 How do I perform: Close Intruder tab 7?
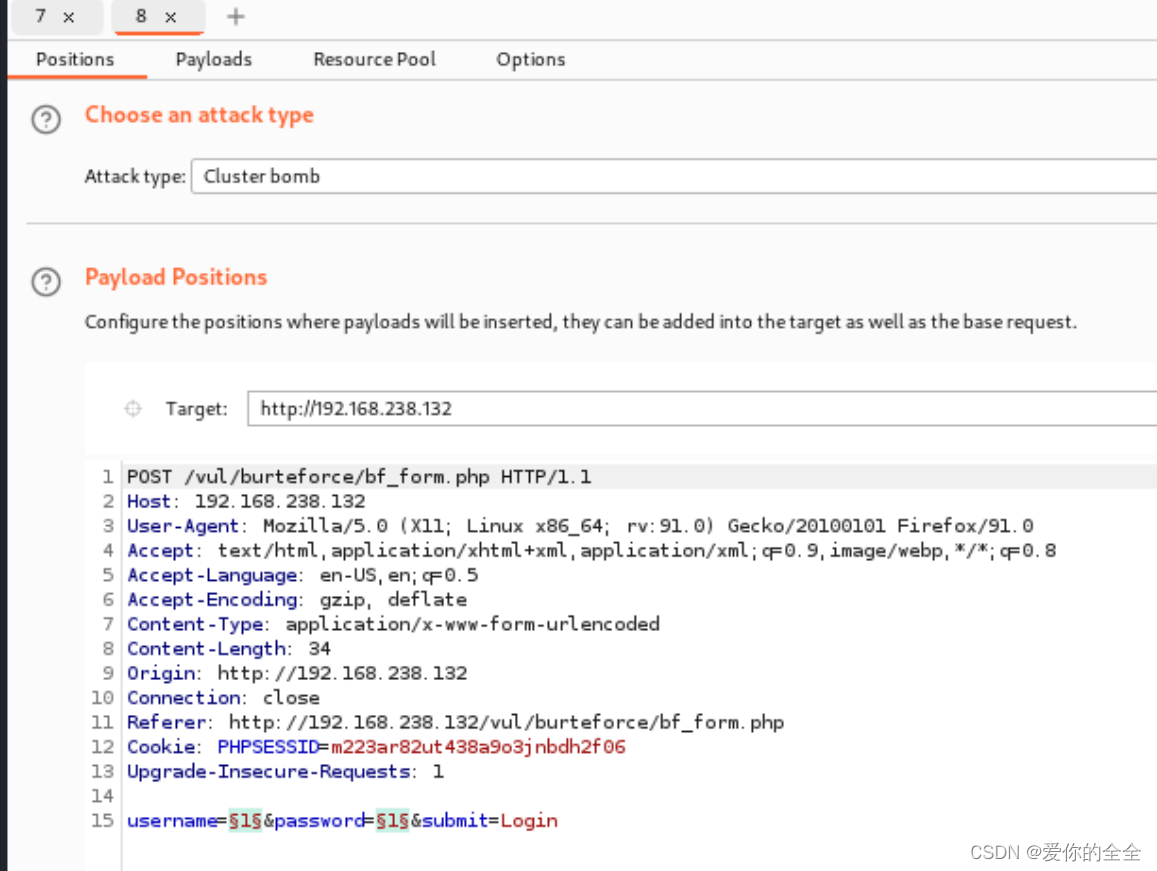click(69, 17)
